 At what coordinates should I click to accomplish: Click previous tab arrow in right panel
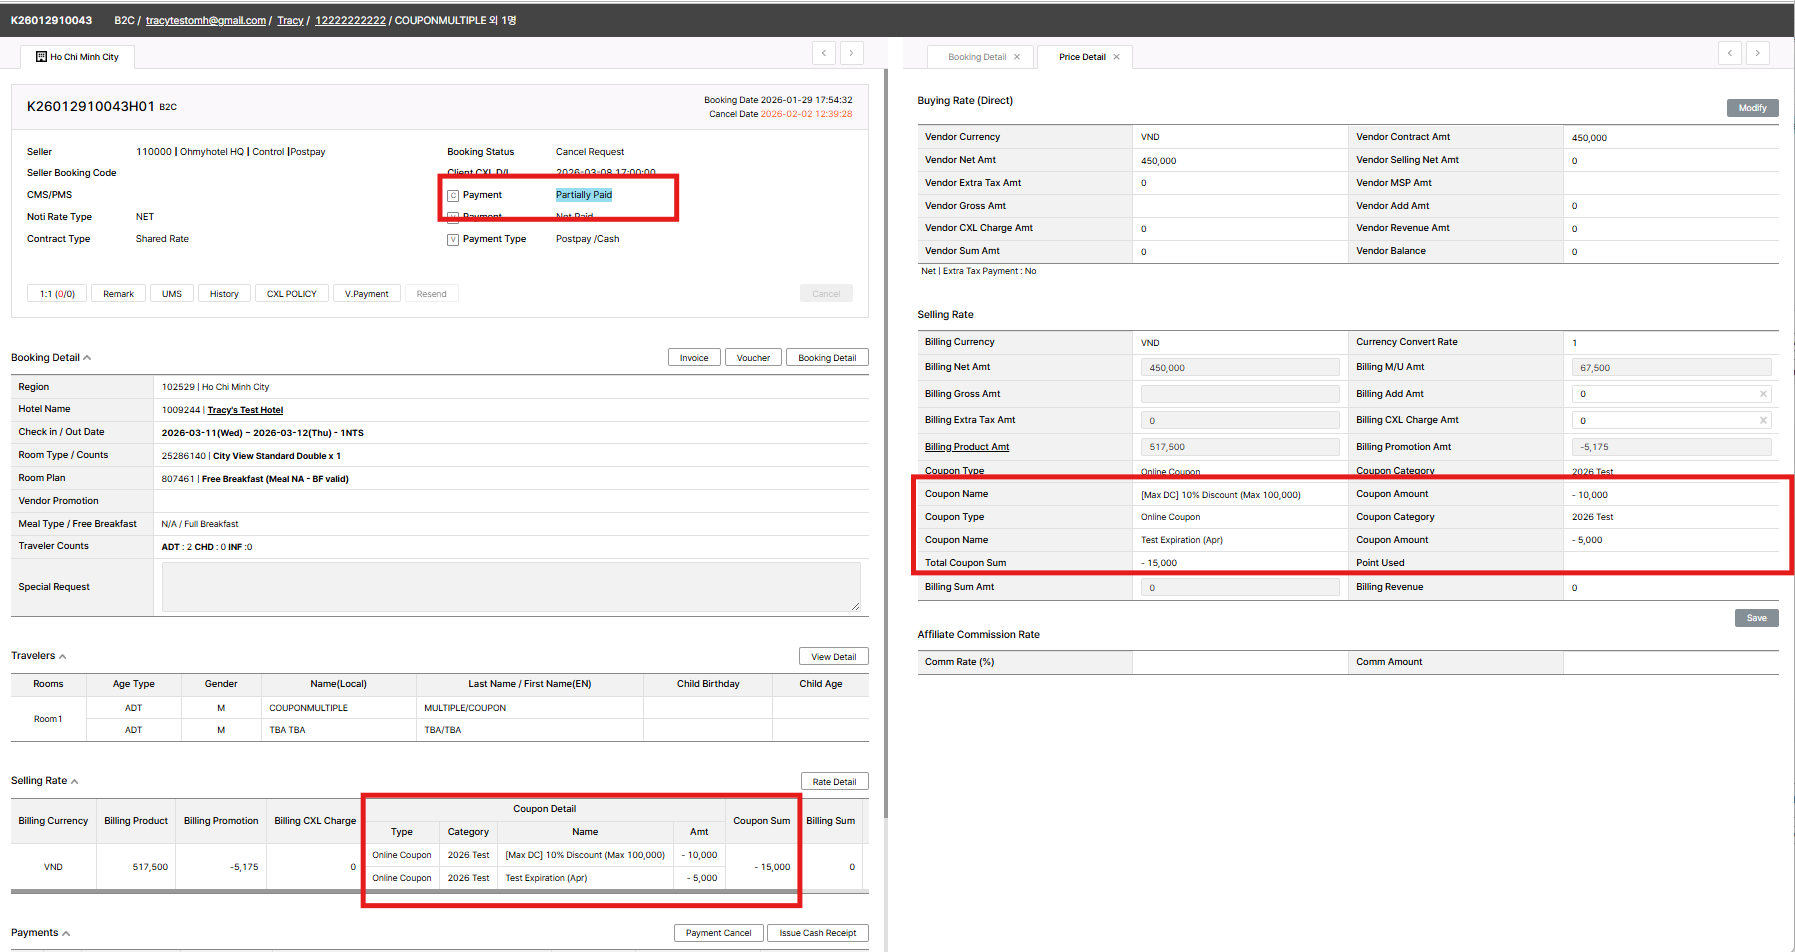pyautogui.click(x=1730, y=53)
